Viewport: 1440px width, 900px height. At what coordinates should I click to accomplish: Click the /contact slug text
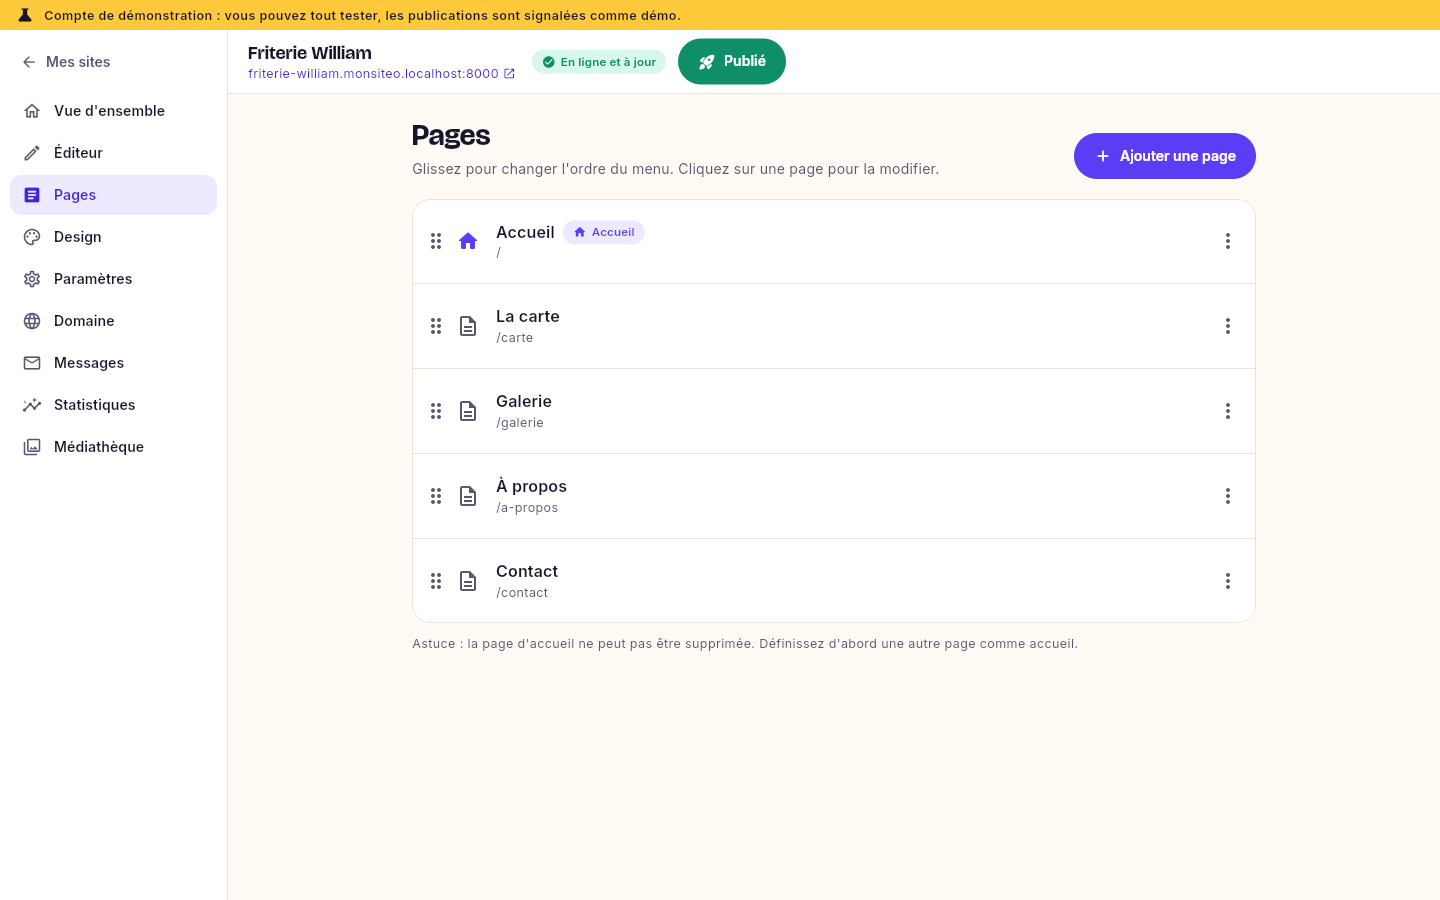[522, 593]
